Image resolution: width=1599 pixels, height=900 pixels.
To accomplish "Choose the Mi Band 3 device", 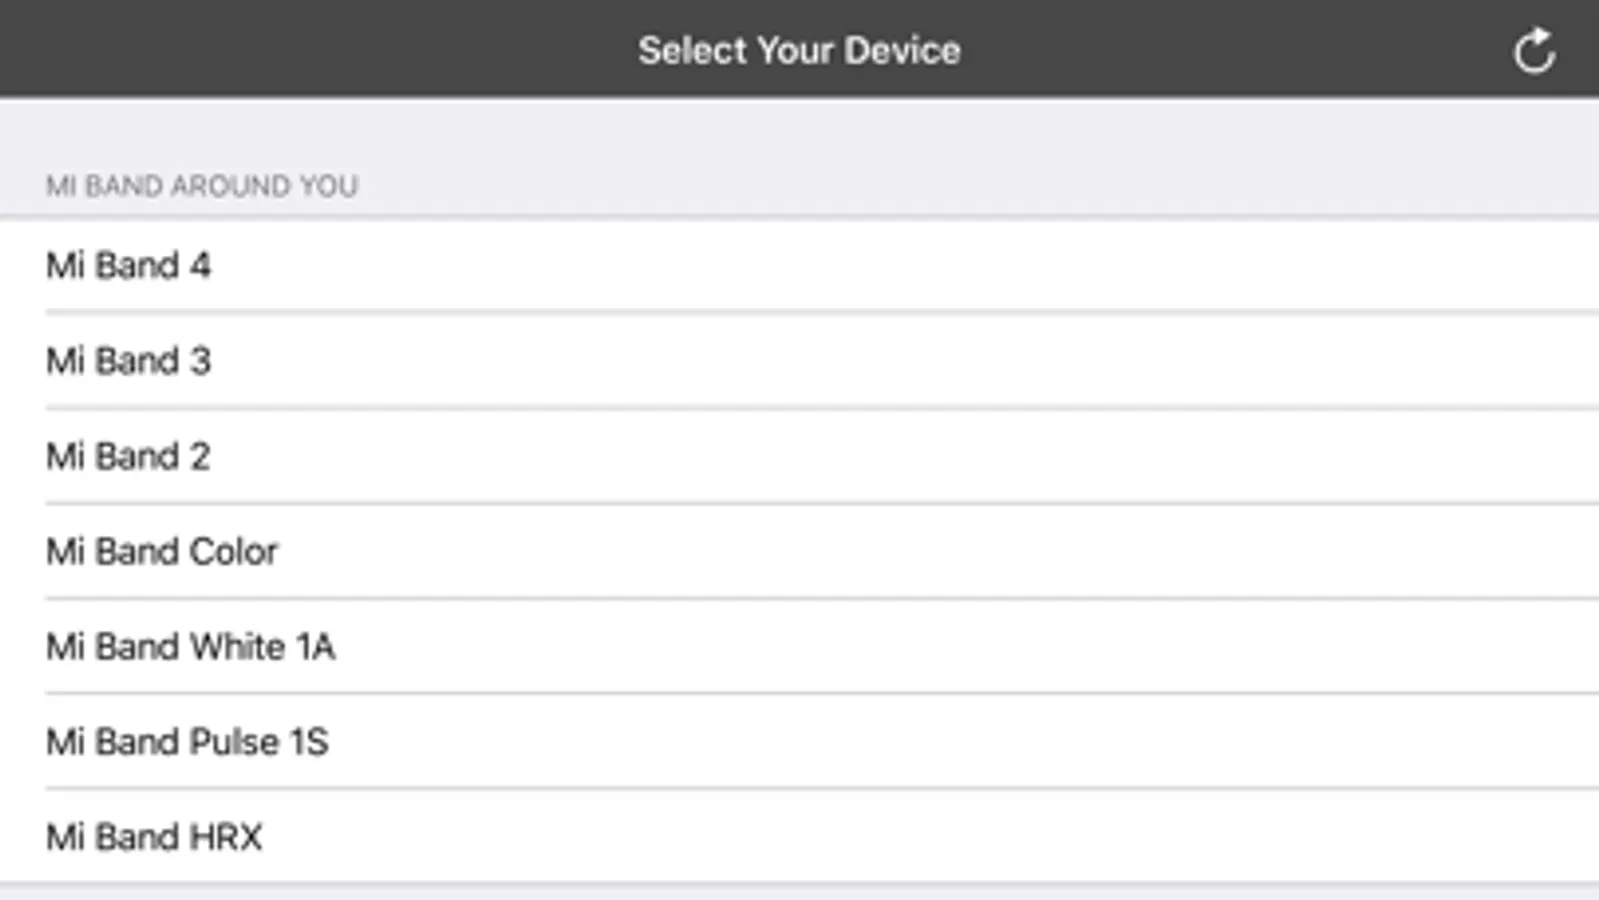I will coord(129,361).
